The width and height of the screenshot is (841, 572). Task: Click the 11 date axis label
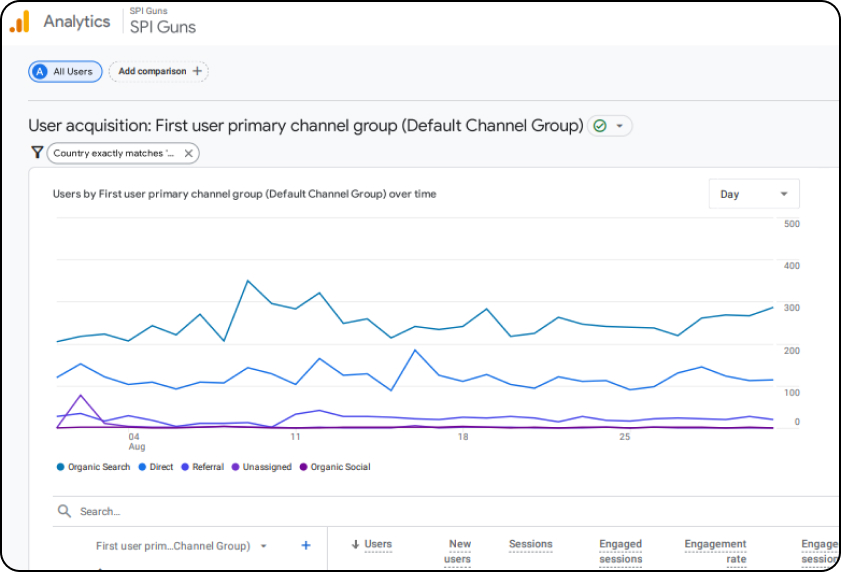(x=296, y=437)
